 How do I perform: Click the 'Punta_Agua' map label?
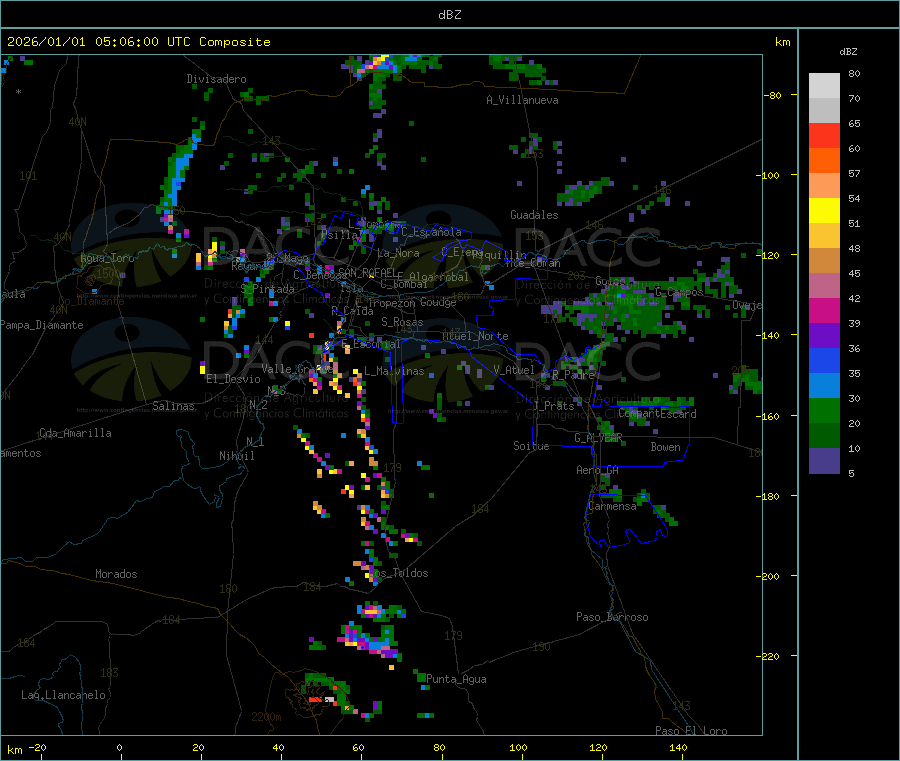456,679
